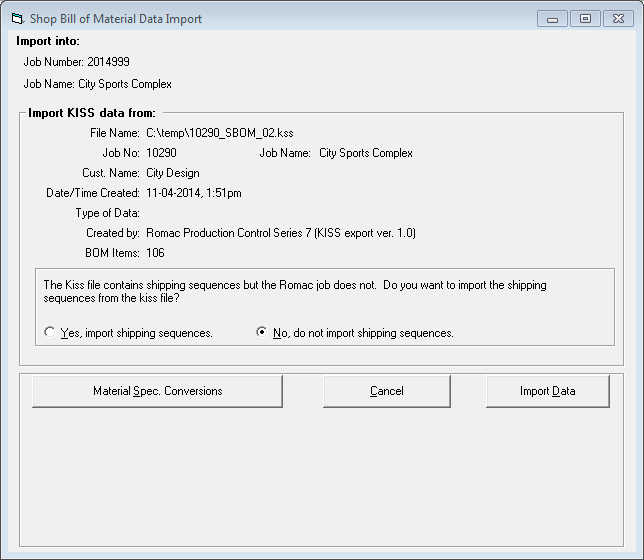Click the Job No value 10290
The image size is (644, 560).
click(161, 153)
